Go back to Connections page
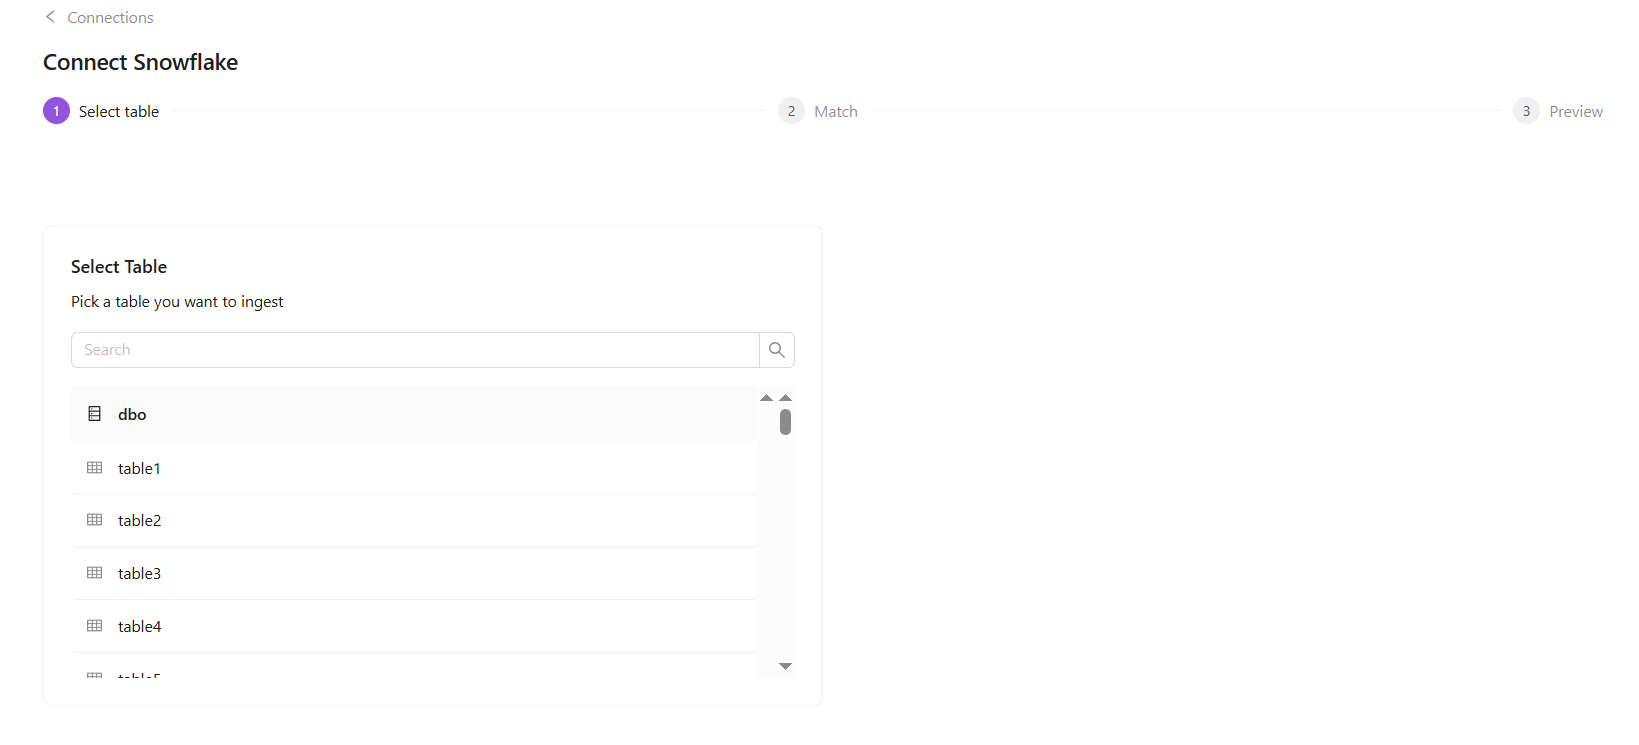1639x745 pixels. 110,18
